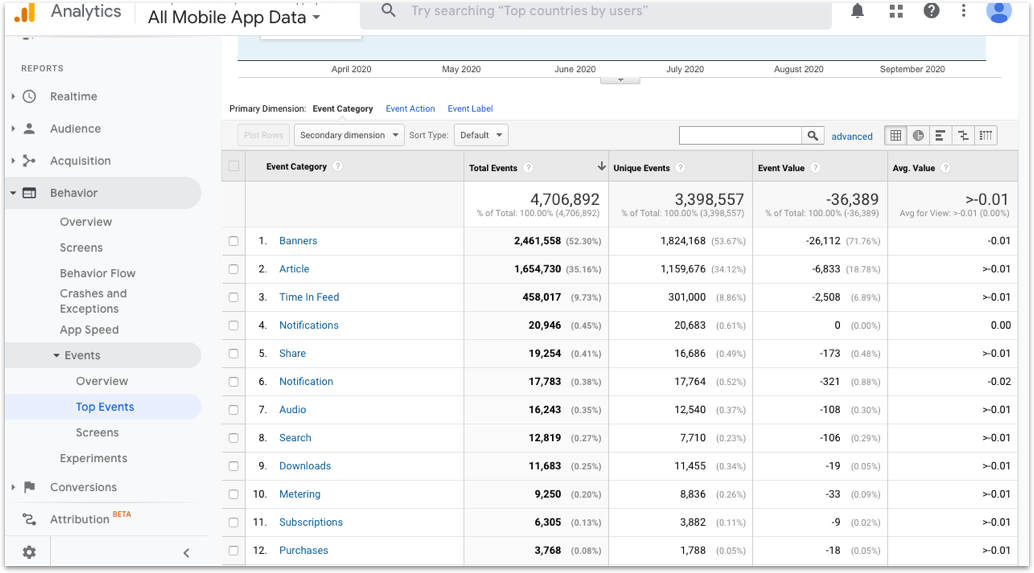The image size is (1034, 573).
Task: Open App Speed report
Action: pyautogui.click(x=89, y=330)
